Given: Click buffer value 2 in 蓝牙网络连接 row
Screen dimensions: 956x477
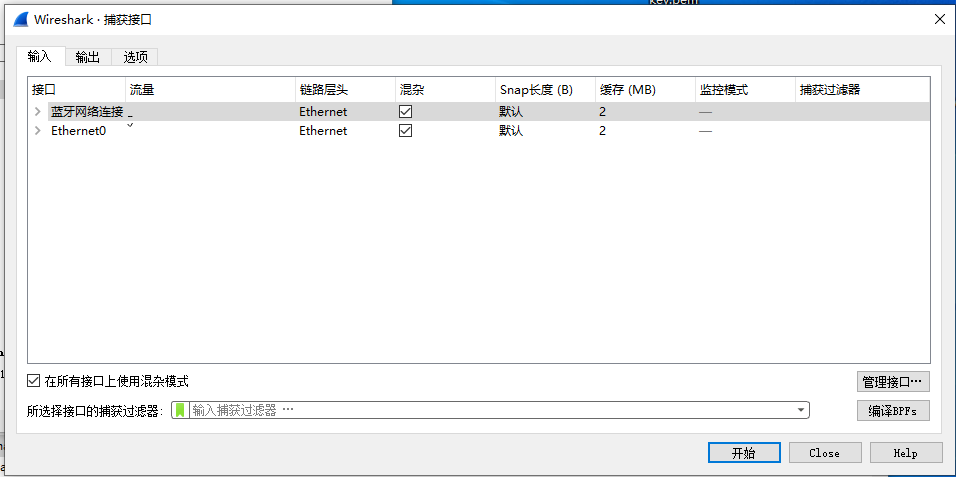Looking at the screenshot, I should point(602,112).
